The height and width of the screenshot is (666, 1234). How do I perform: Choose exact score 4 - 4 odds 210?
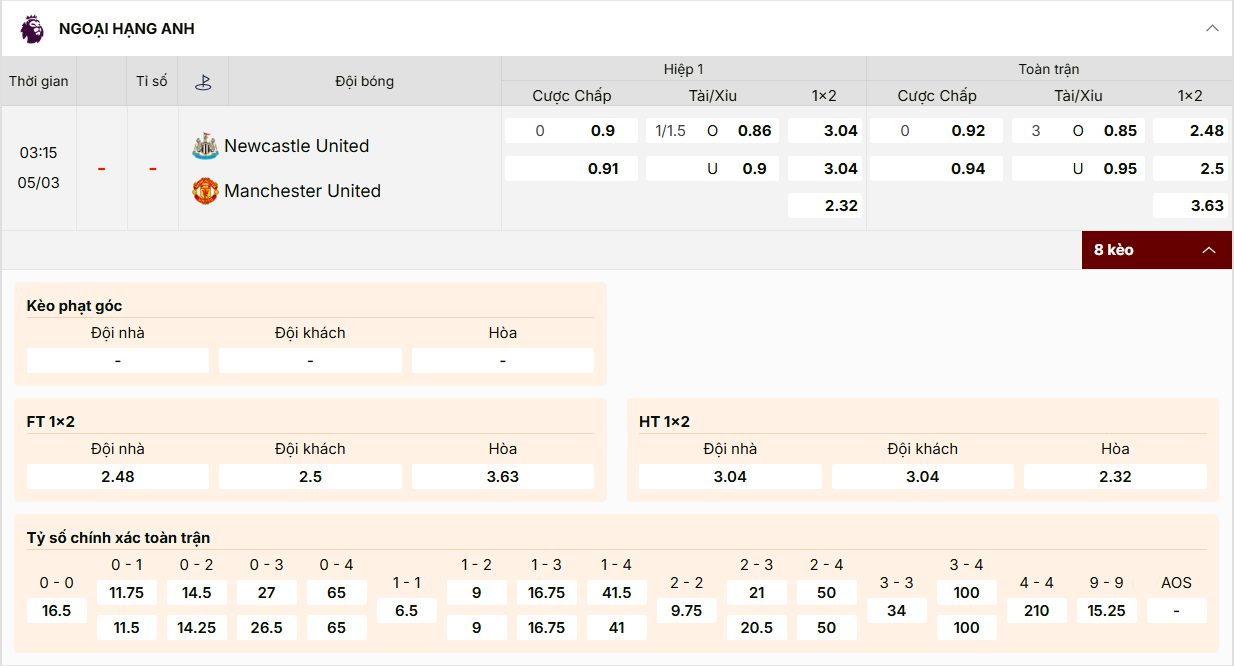1037,610
